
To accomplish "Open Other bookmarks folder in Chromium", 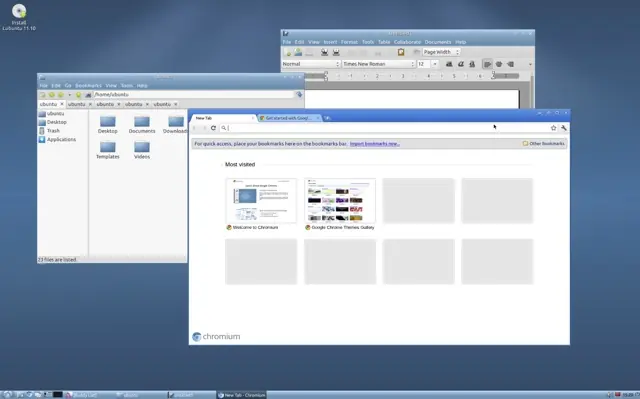I will pos(543,144).
